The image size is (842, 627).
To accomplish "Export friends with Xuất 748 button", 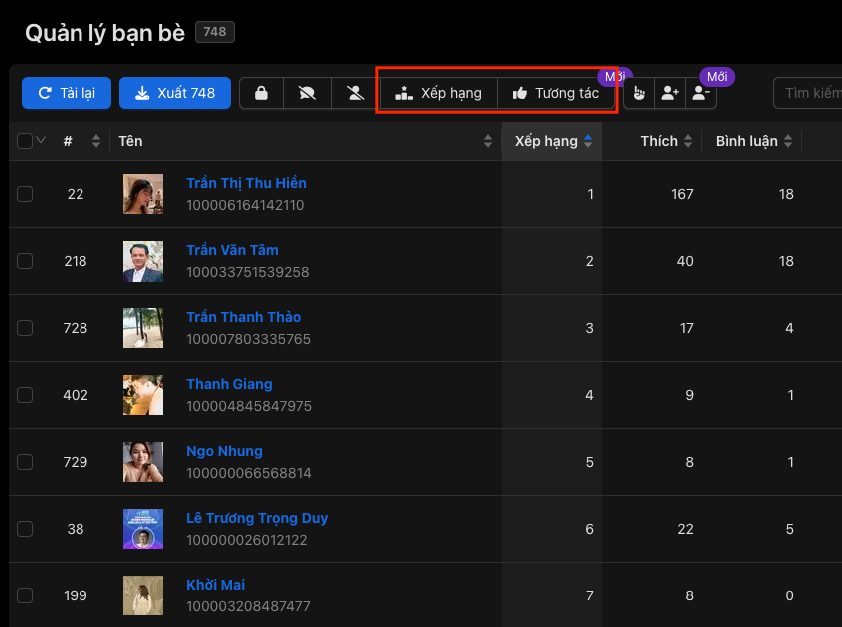I will coord(175,93).
